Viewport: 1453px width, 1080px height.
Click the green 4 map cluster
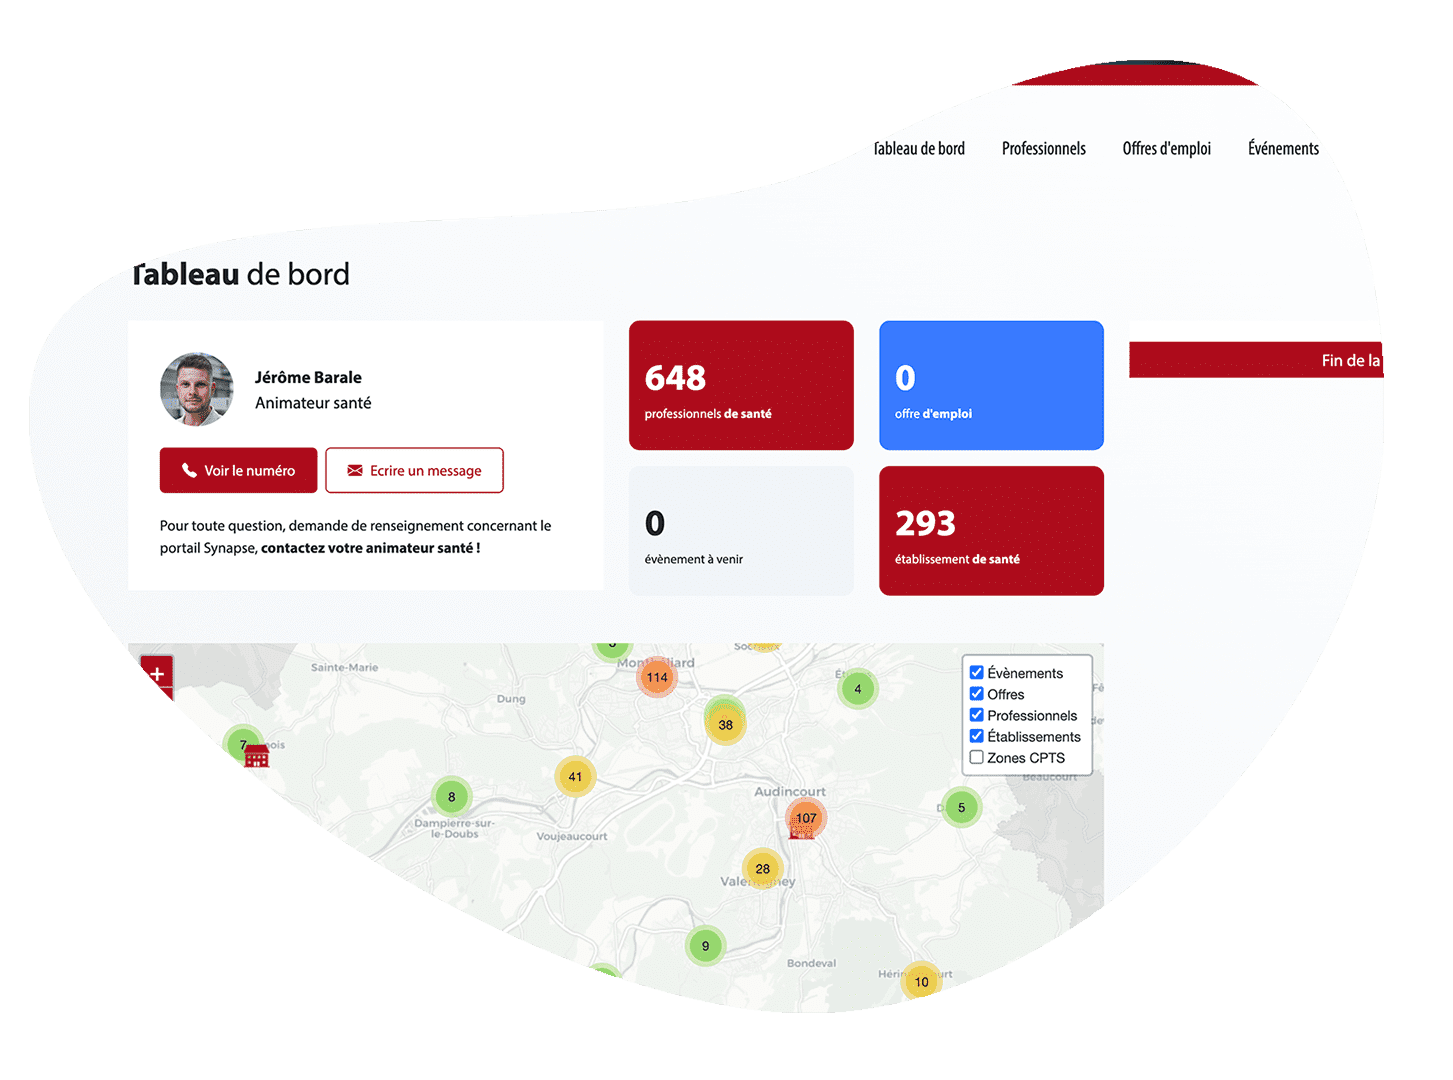(x=857, y=689)
